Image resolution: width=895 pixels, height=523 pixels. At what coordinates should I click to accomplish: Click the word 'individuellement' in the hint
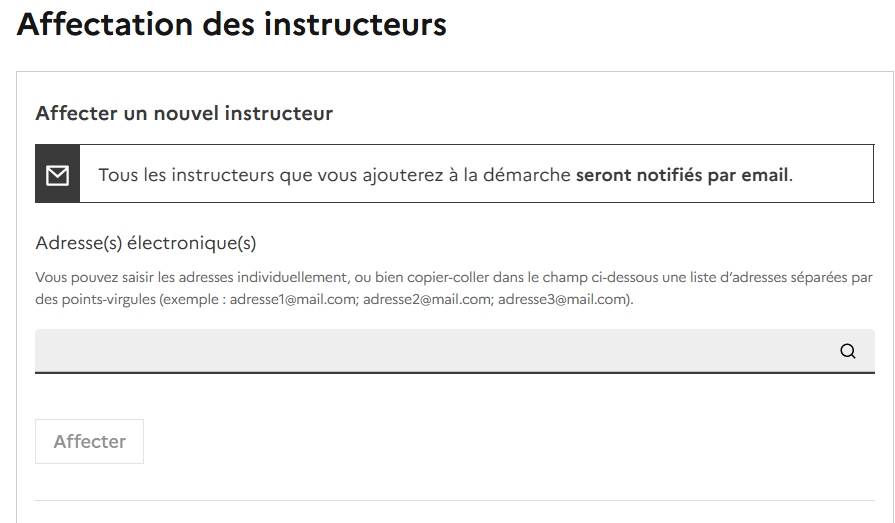tap(286, 277)
